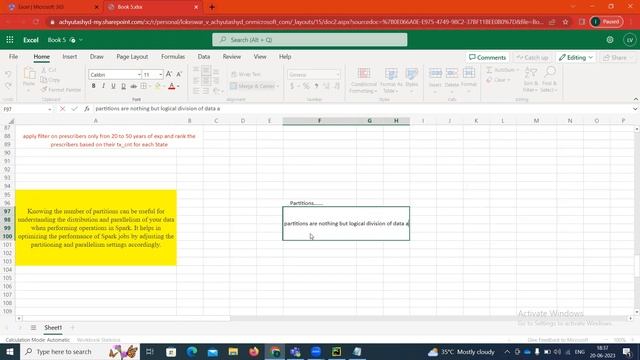
Task: Switch to the Draw tab
Action: 97,57
